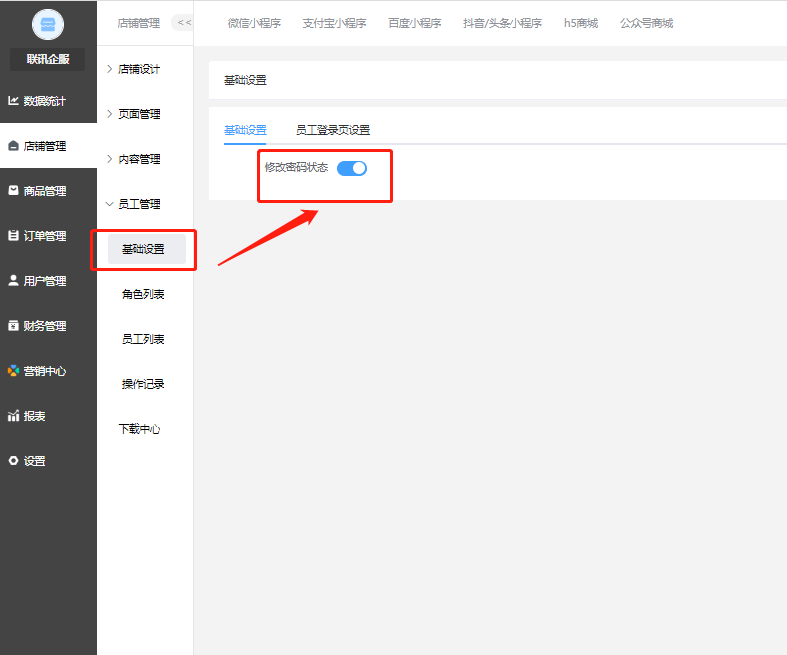Open 员工列表 in the submenu
Viewport: 787px width, 655px height.
pos(143,339)
